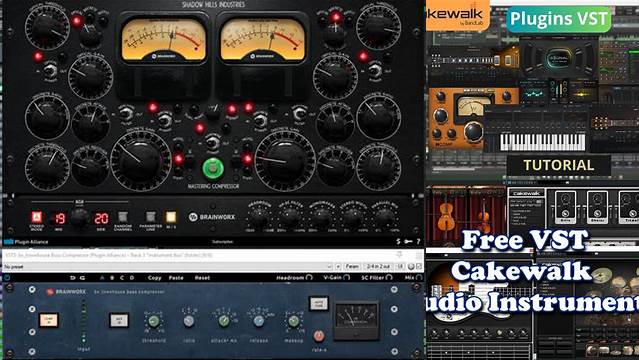The image size is (639, 360).
Task: Click the pin icon in the VST window title bar
Action: (399, 255)
